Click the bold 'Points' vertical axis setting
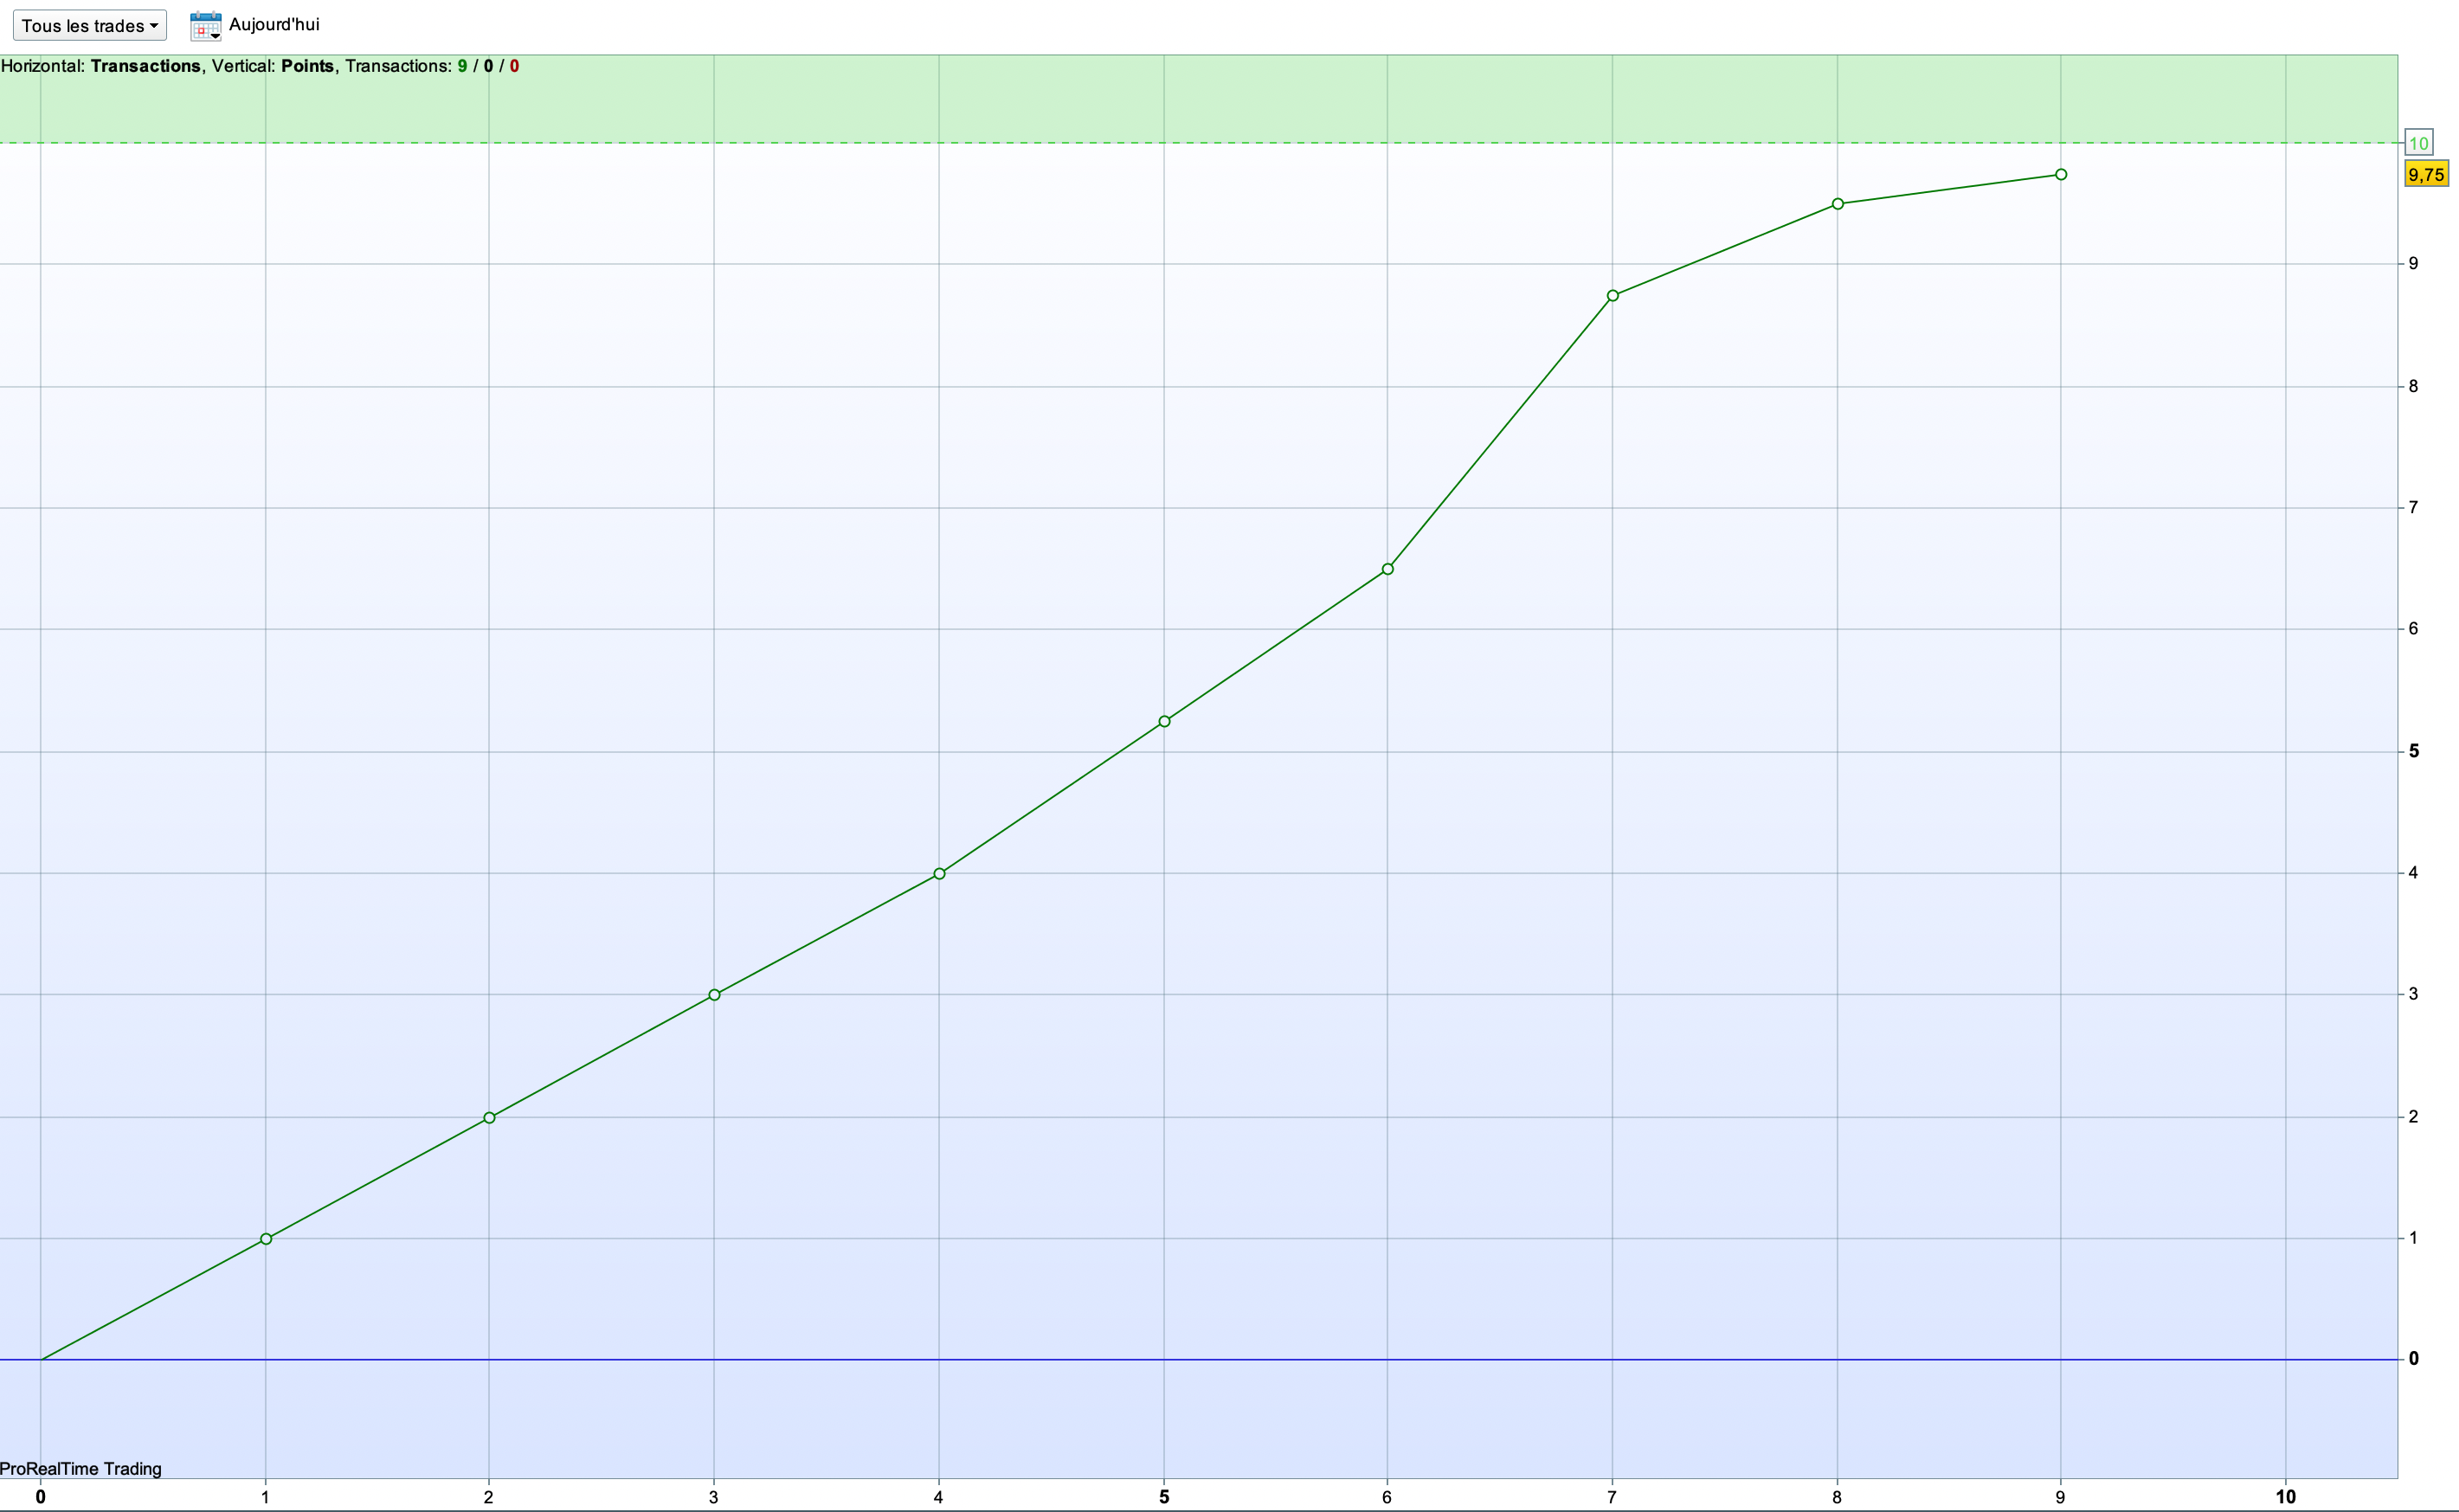Screen dimensions: 2459x1512 (307, 66)
